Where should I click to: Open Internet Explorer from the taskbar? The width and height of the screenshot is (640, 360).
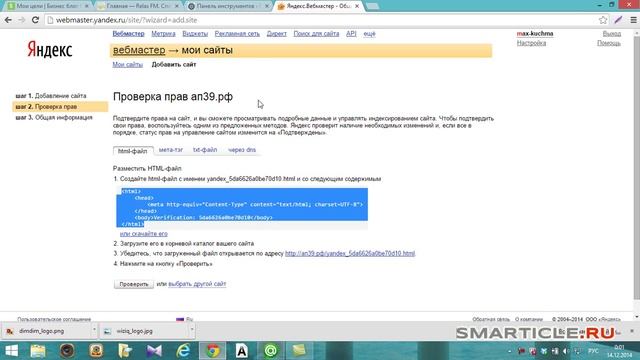pyautogui.click(x=183, y=351)
